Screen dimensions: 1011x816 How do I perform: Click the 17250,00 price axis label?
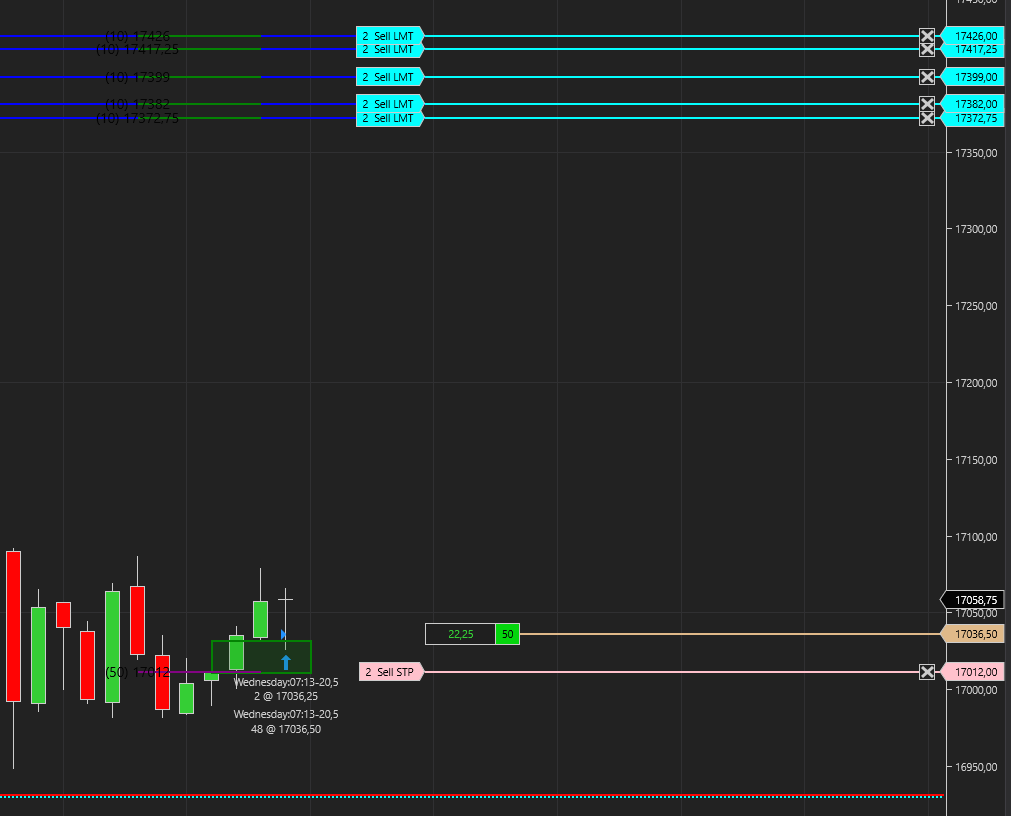tap(976, 306)
